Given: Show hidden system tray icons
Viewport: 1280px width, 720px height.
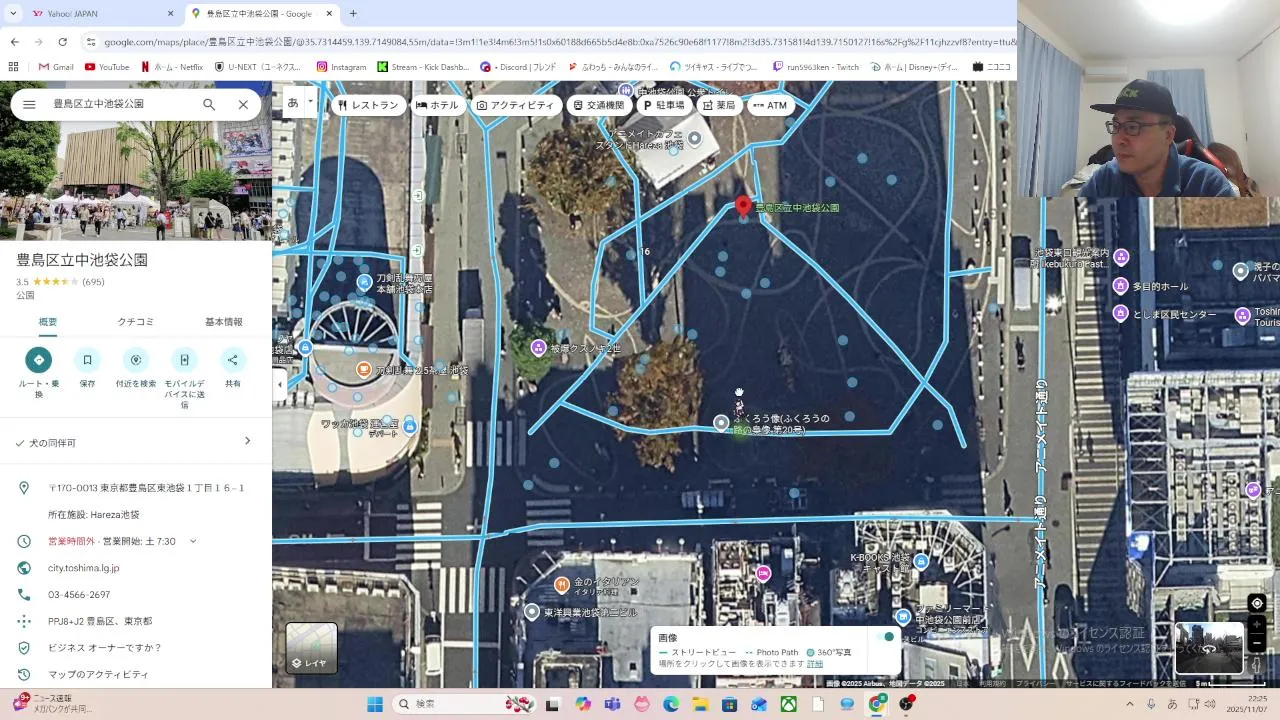Looking at the screenshot, I should click(1130, 704).
